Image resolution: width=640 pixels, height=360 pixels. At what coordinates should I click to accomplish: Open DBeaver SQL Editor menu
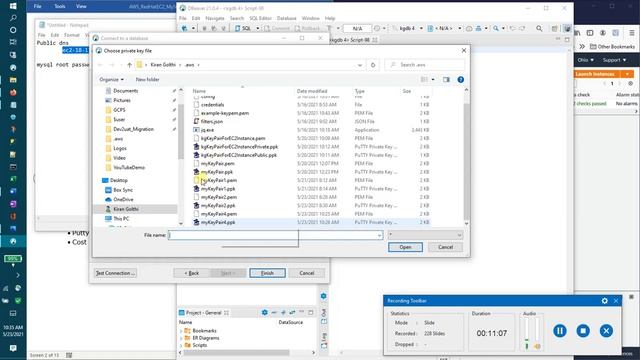(x=260, y=18)
